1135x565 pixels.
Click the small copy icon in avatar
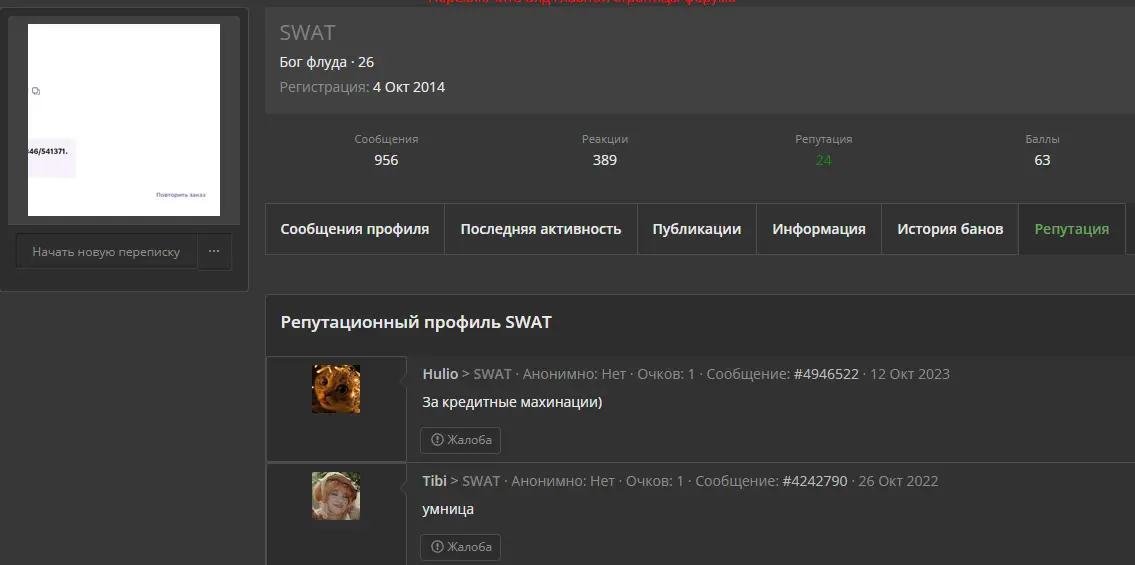[36, 91]
